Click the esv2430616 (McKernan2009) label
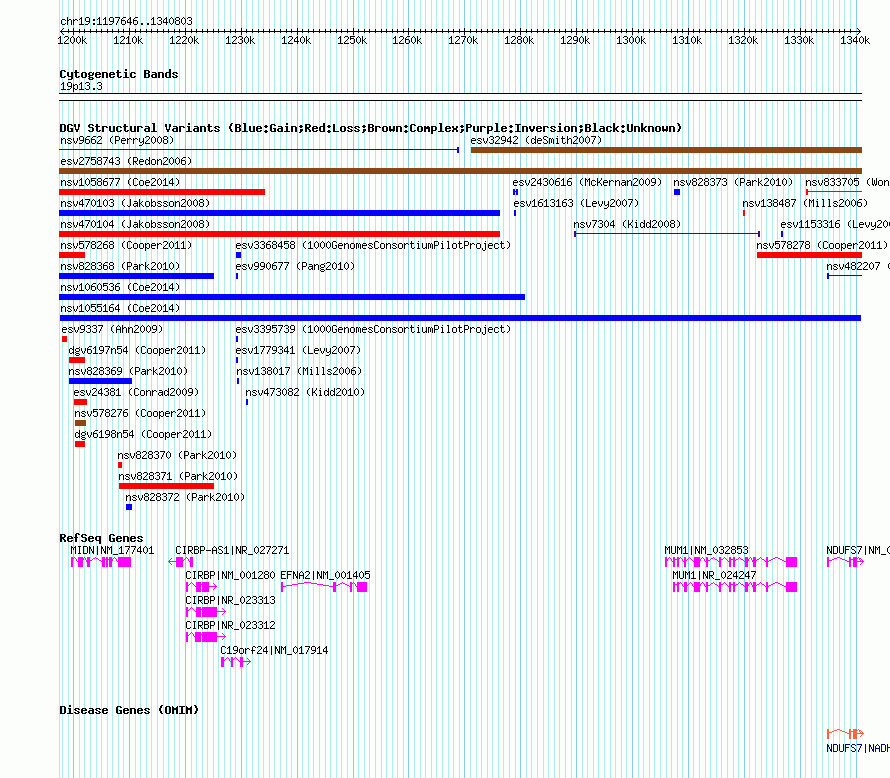Screen dimensions: 890x778 tap(587, 182)
